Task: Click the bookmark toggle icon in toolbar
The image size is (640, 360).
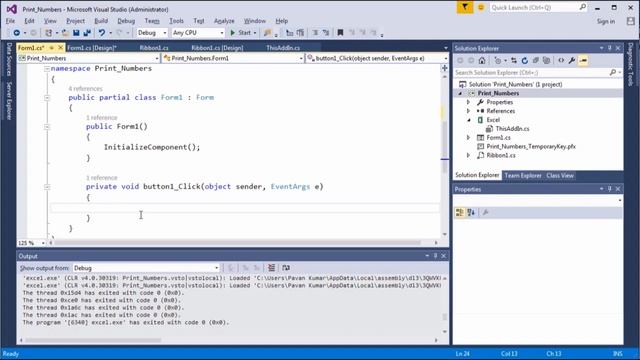Action: click(x=340, y=33)
